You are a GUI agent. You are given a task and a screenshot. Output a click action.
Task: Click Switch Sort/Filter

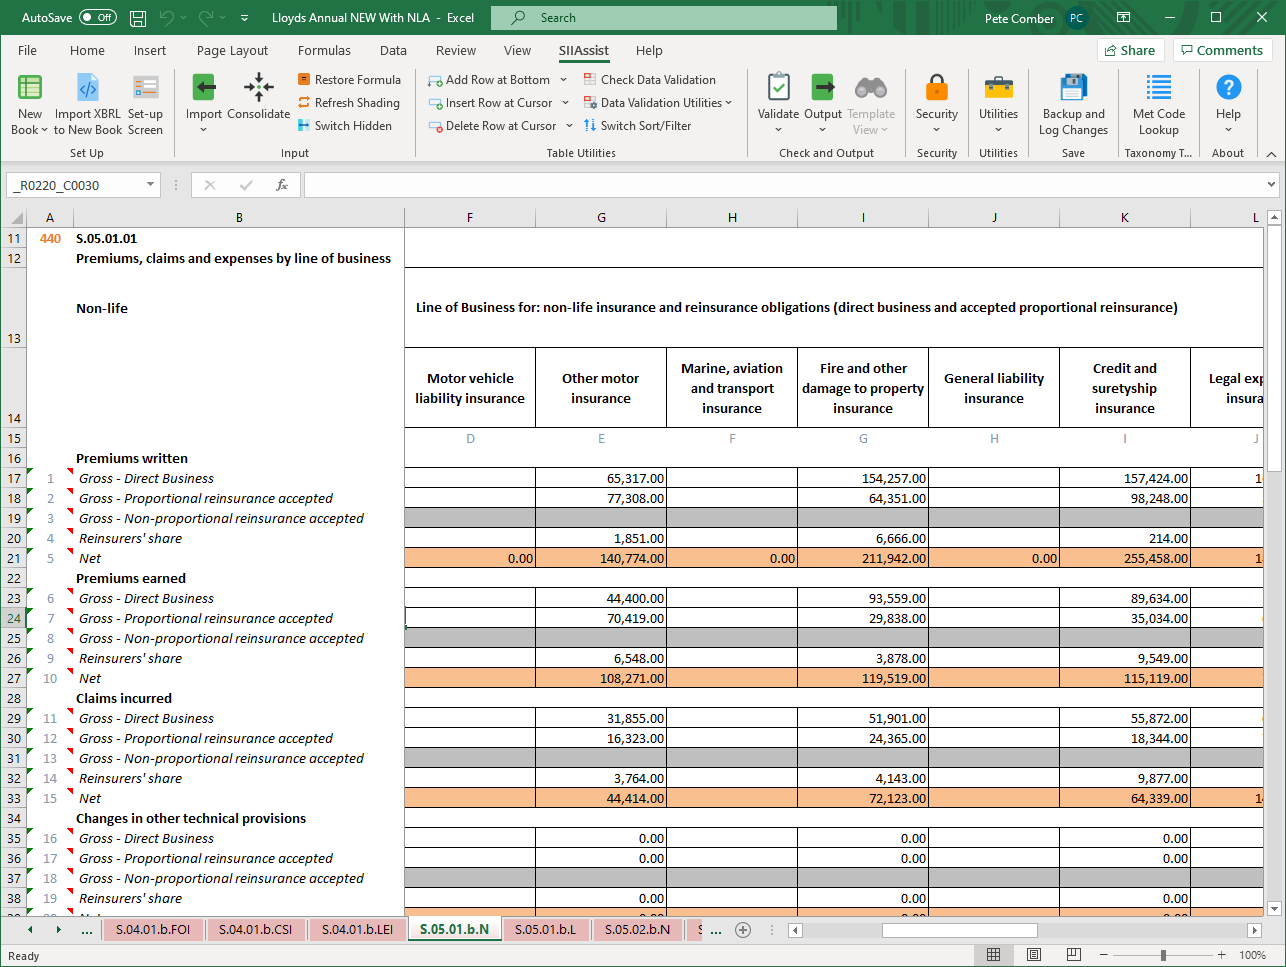[638, 126]
